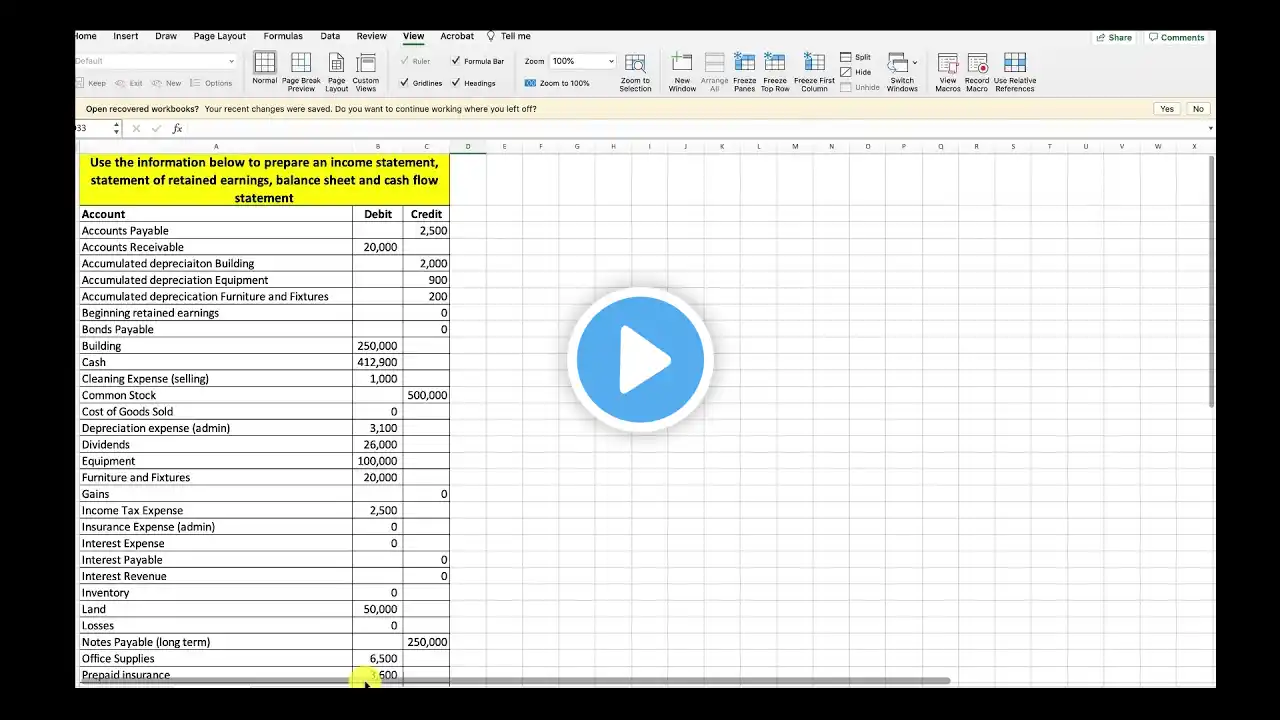This screenshot has width=1280, height=720.
Task: Click the formula bar cancel X icon
Action: pyautogui.click(x=136, y=128)
